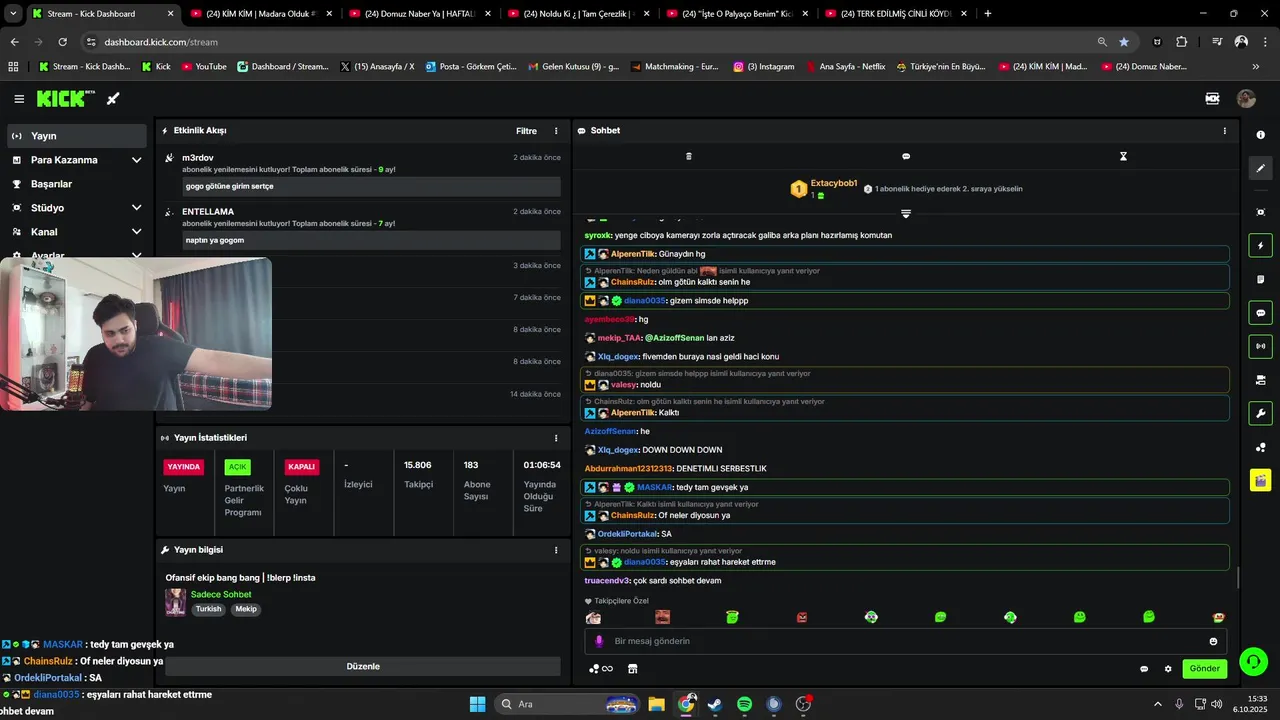The image size is (1280, 720).
Task: Click the Turkish tag
Action: pos(208,609)
